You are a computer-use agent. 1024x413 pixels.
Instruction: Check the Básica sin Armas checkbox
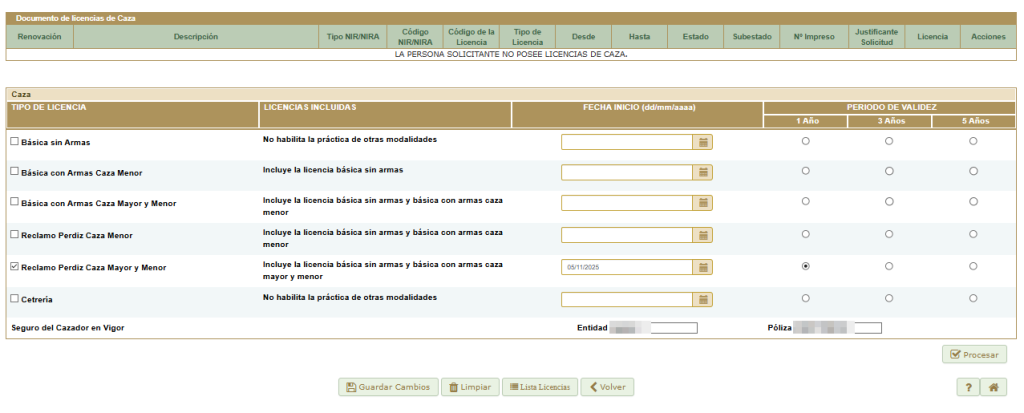tap(14, 140)
